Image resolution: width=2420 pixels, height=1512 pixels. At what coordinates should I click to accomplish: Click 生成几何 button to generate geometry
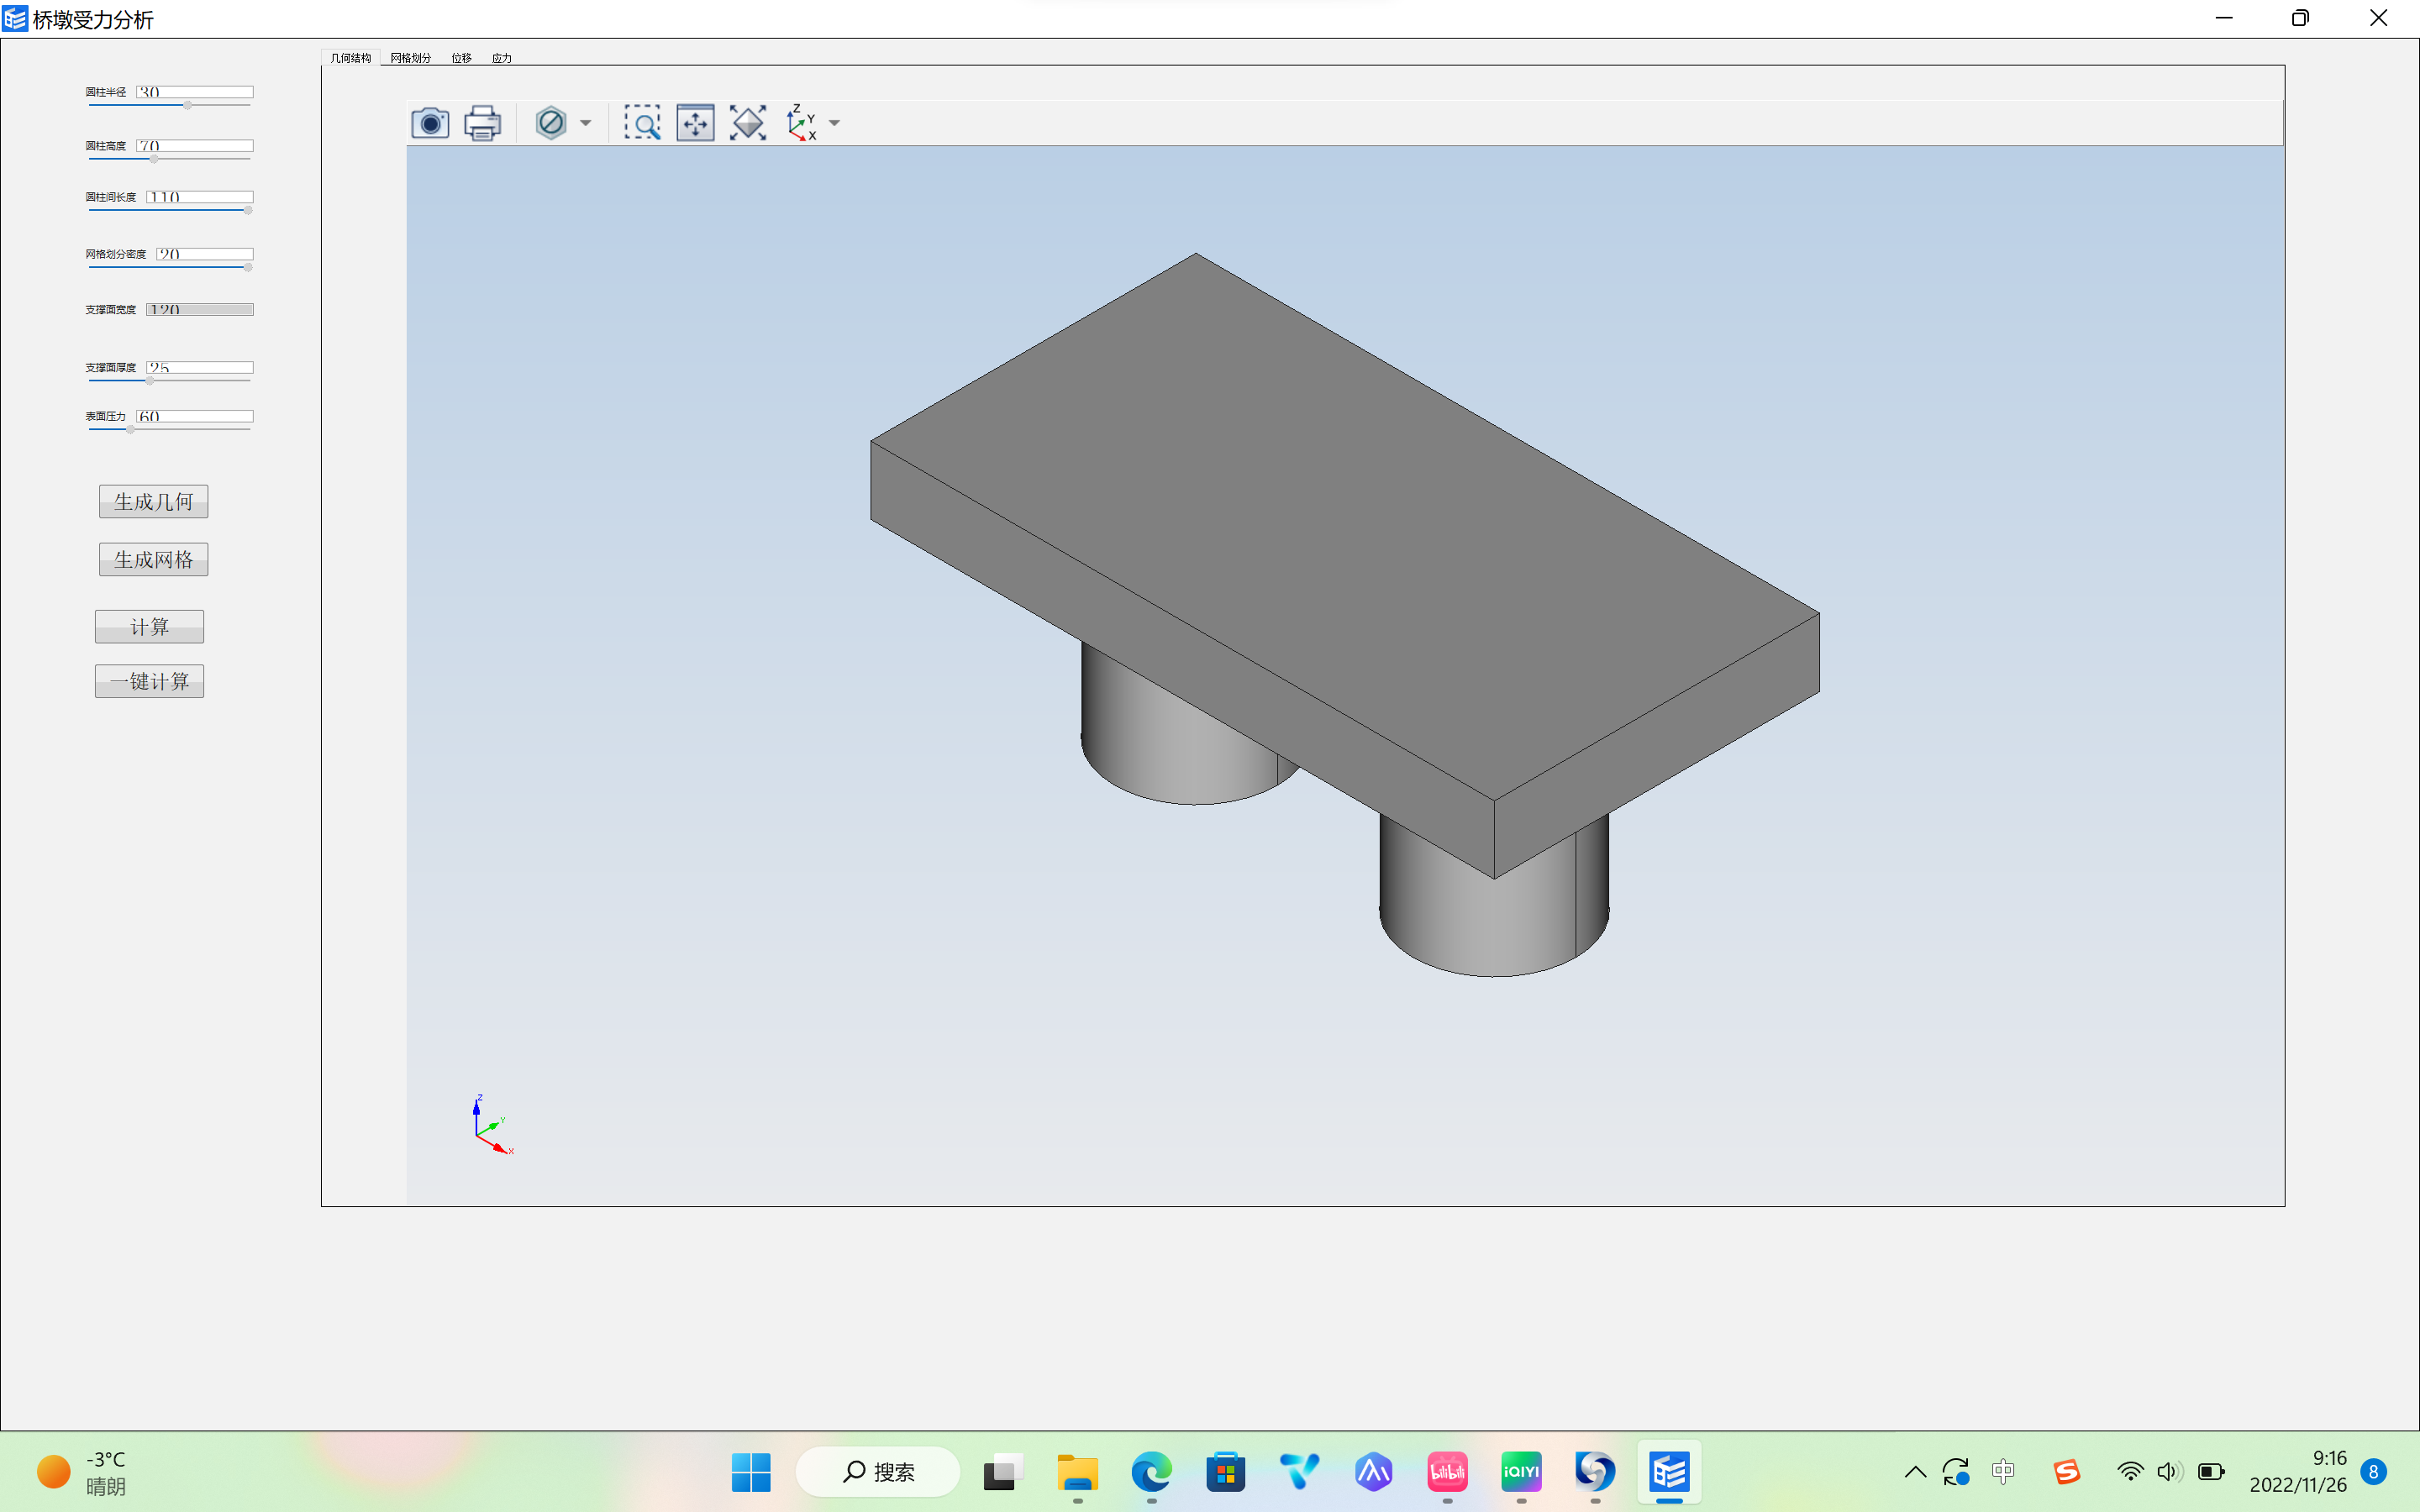tap(153, 501)
